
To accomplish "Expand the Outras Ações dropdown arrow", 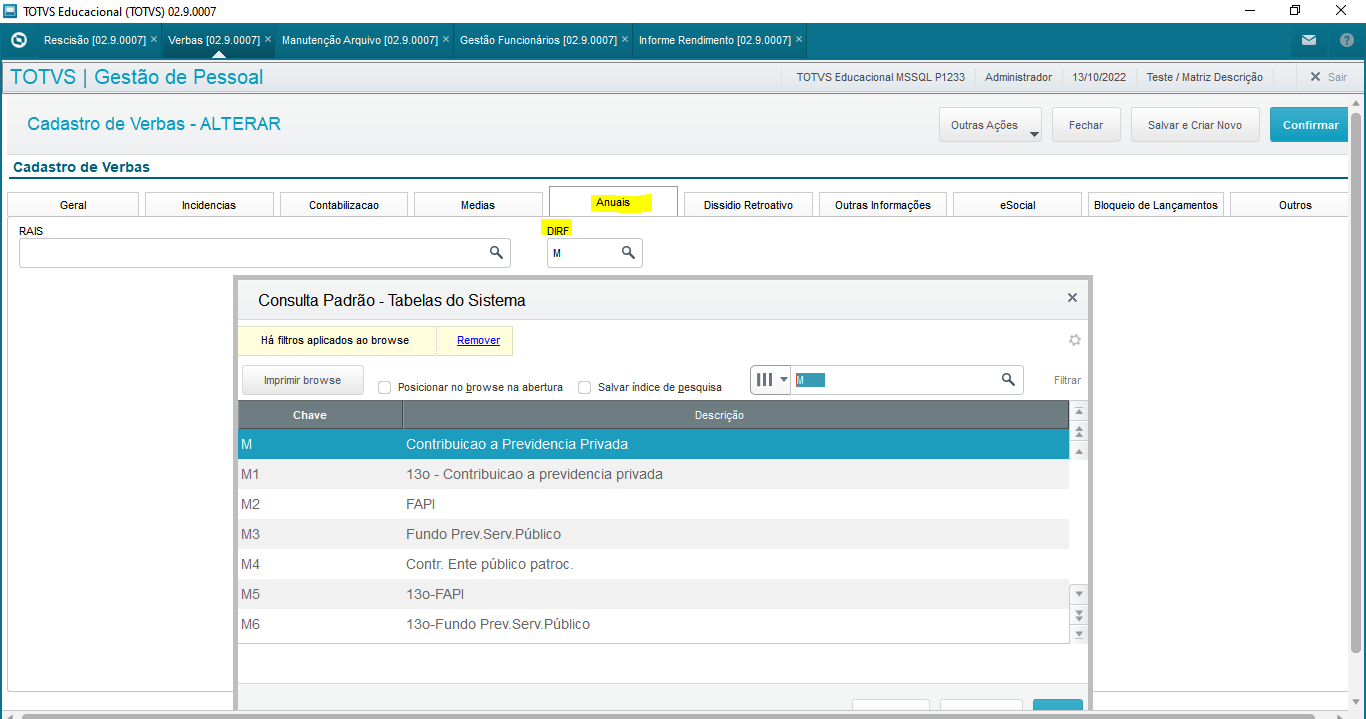I will tap(1034, 133).
